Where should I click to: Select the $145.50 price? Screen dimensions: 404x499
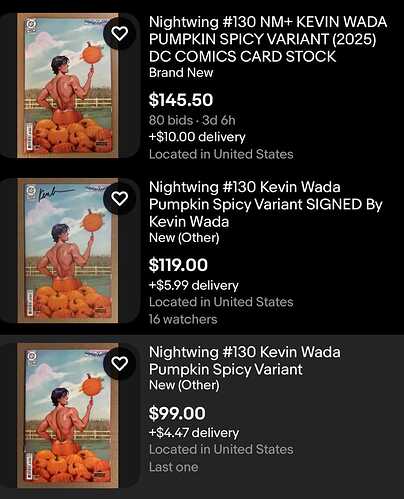pos(181,100)
